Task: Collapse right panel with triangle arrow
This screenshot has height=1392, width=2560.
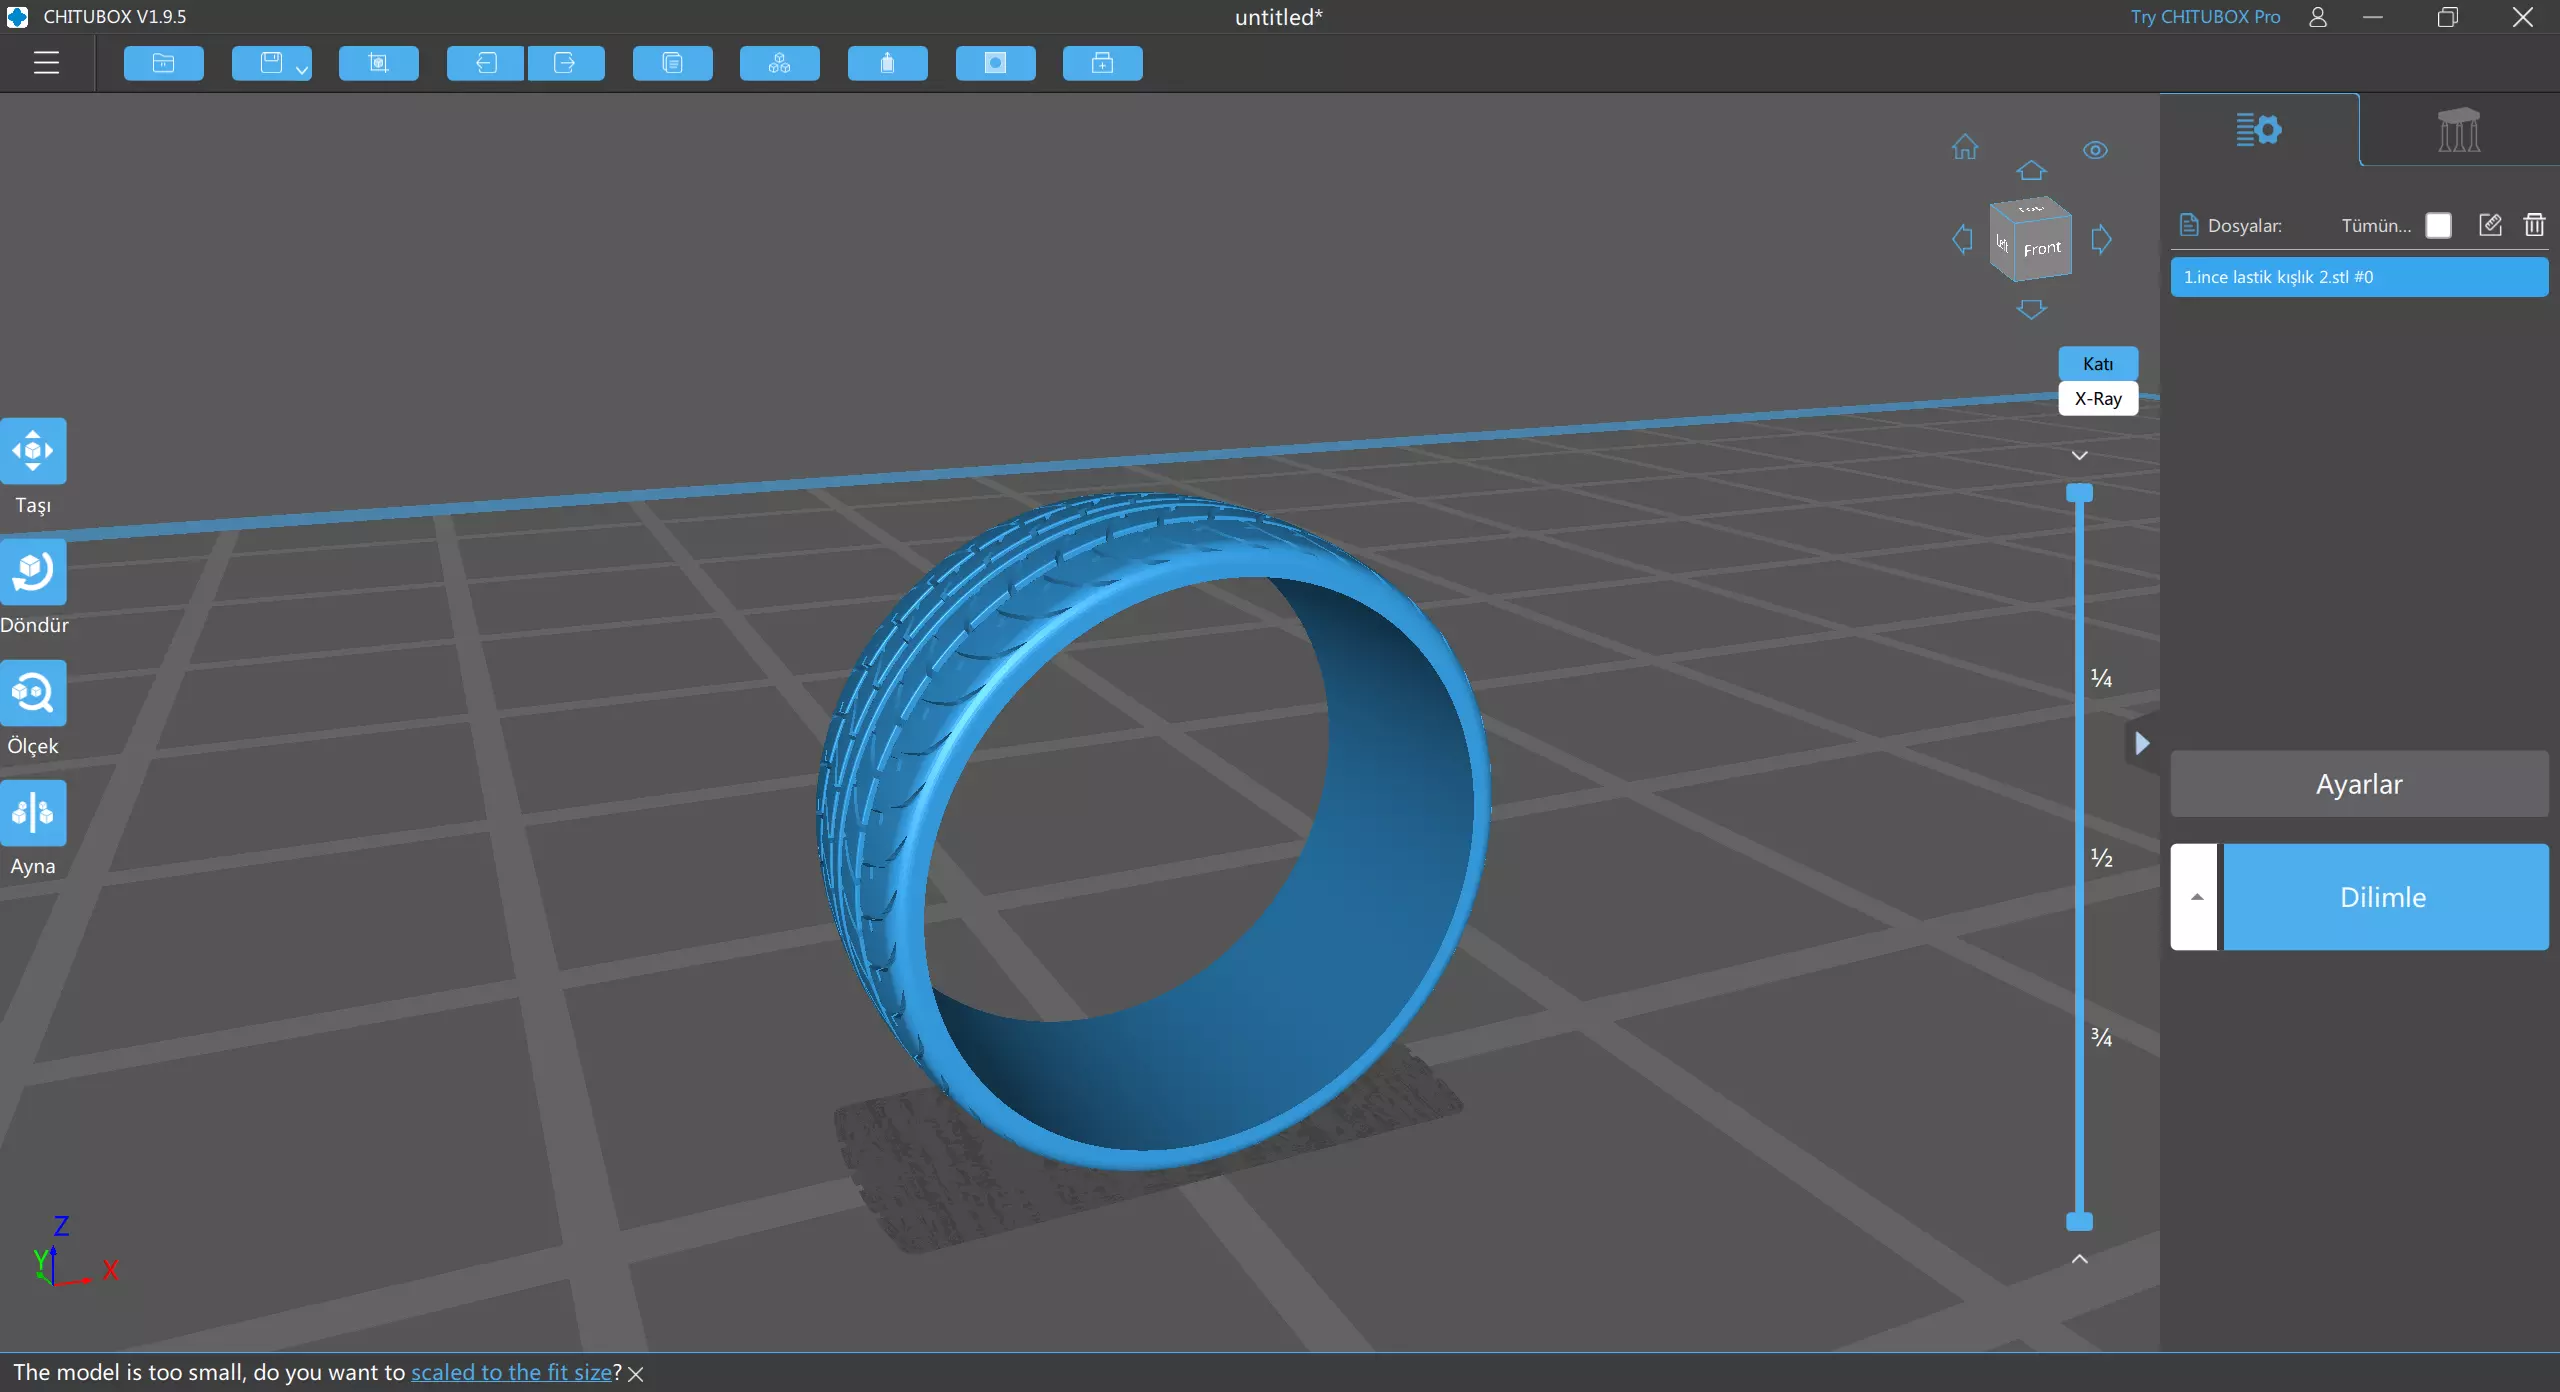Action: tap(2142, 743)
